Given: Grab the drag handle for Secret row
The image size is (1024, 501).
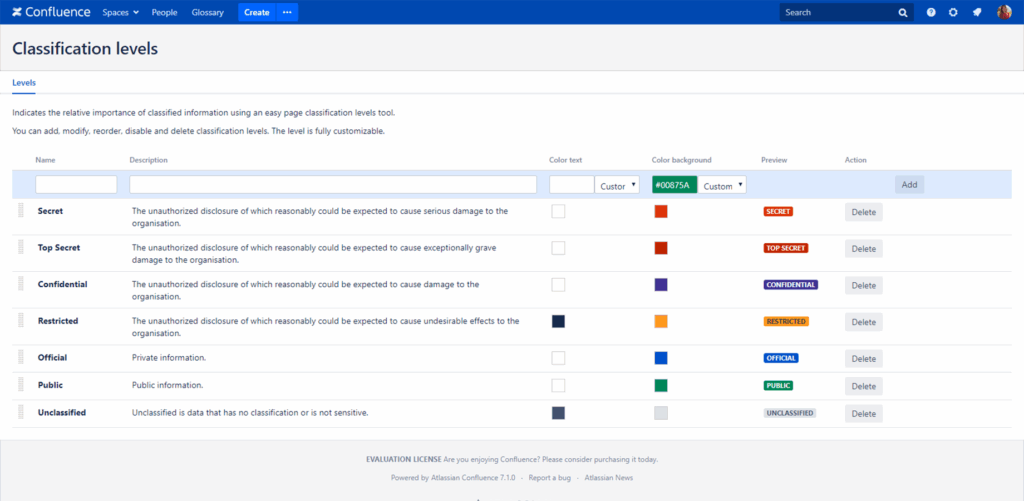Looking at the screenshot, I should coord(20,211).
